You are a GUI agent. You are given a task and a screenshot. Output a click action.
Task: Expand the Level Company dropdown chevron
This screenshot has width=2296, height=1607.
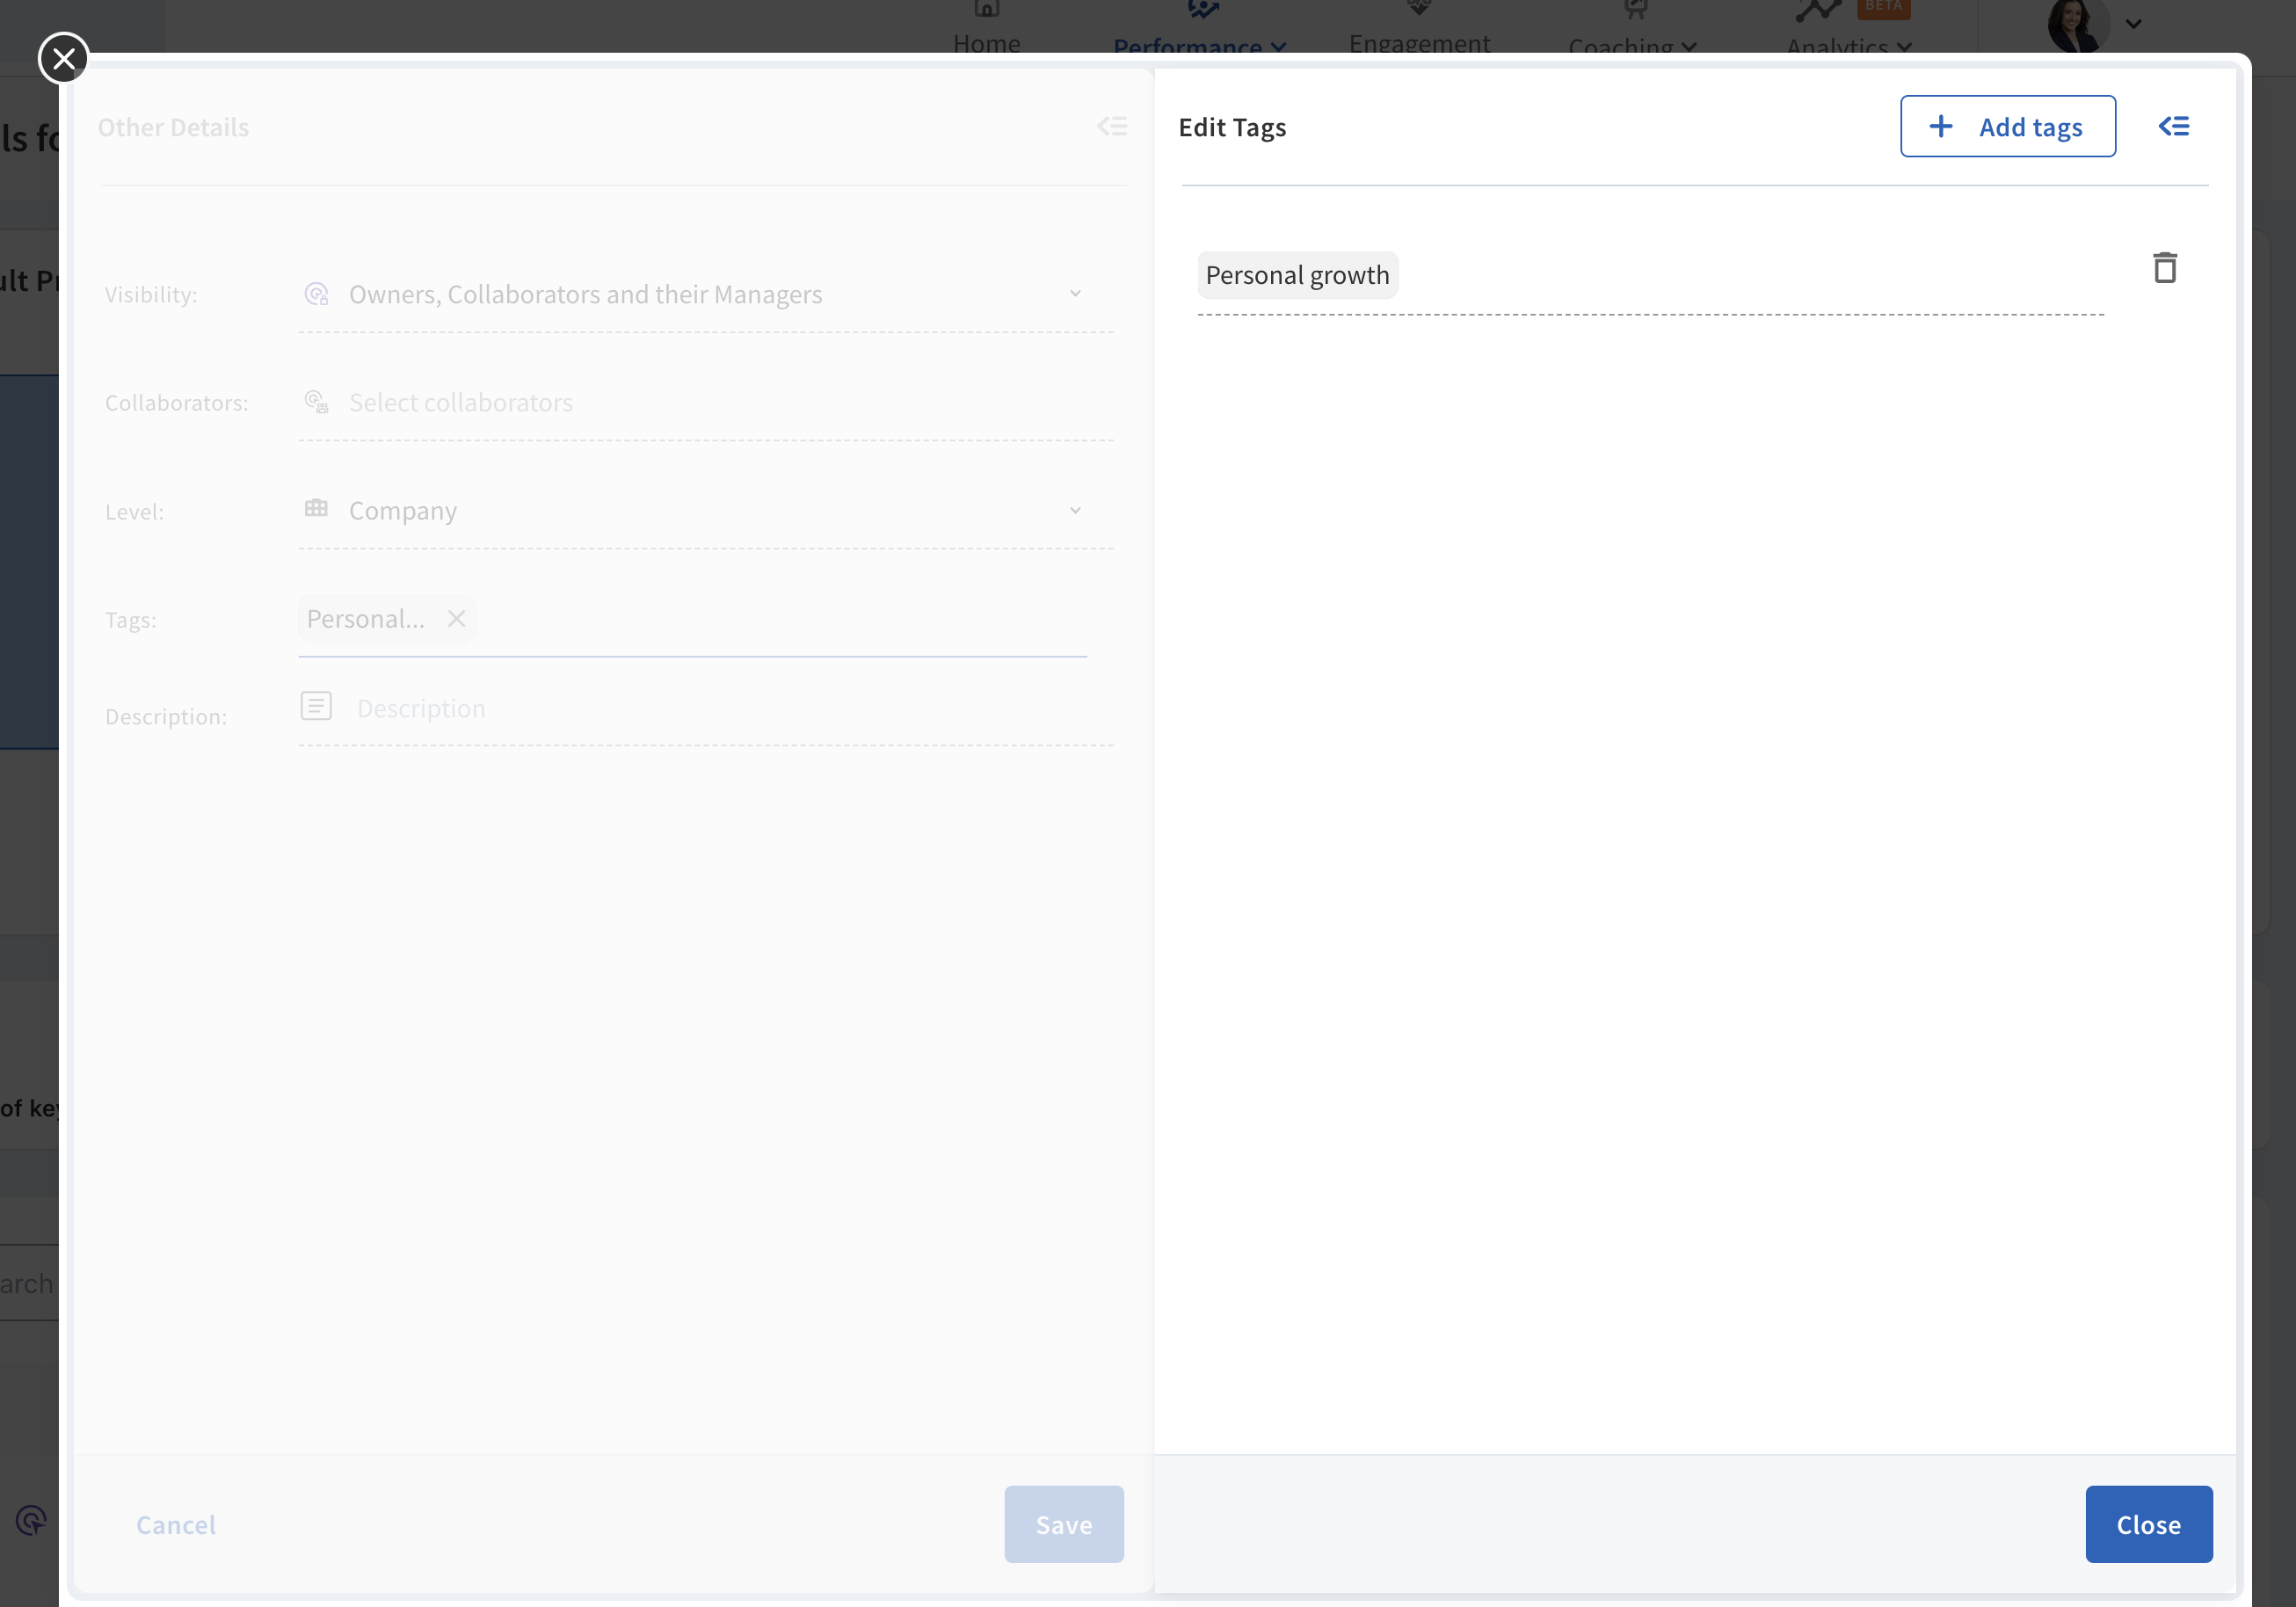tap(1075, 510)
